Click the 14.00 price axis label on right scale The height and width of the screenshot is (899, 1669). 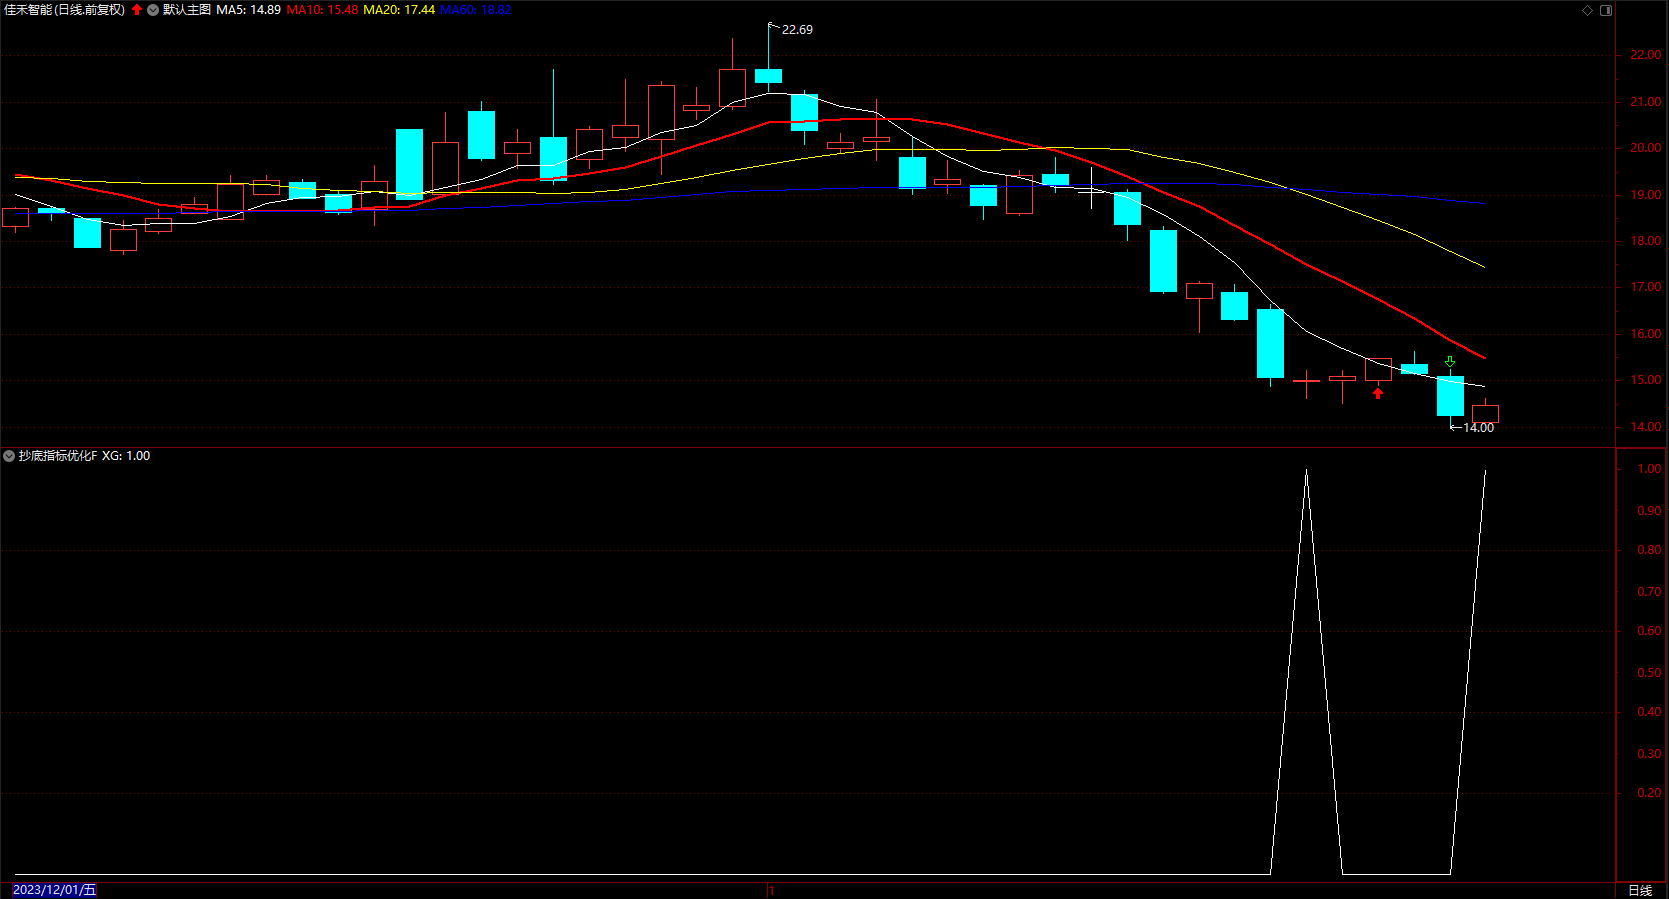(1645, 427)
